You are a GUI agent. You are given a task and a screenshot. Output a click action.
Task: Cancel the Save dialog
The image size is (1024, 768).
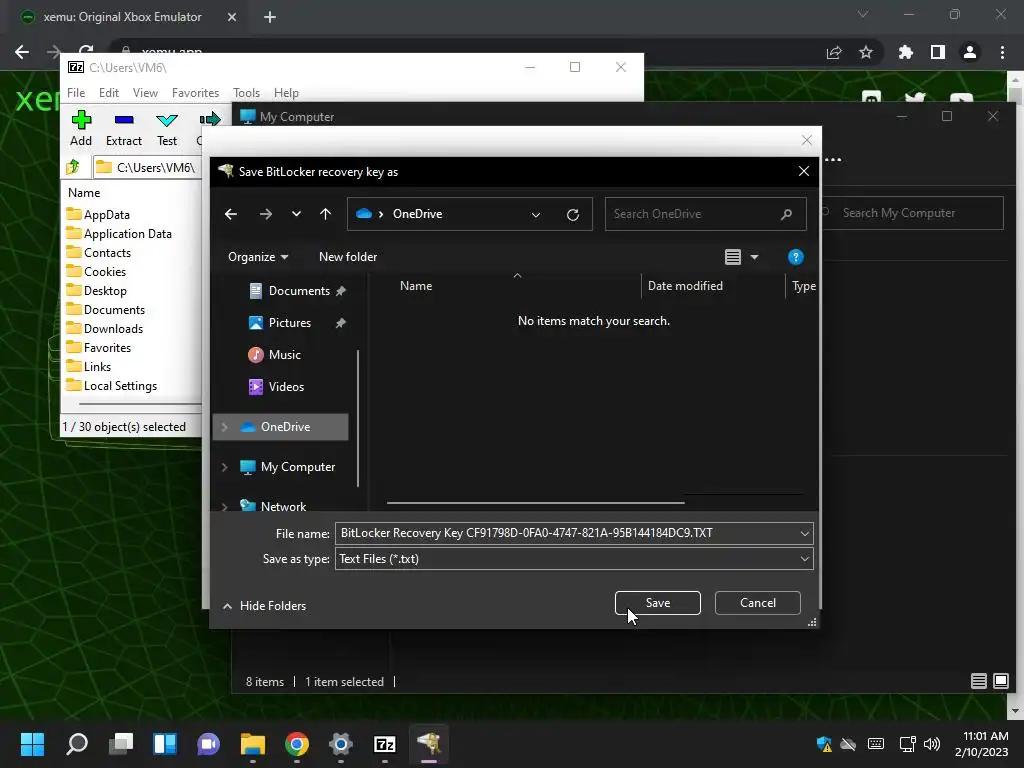click(x=758, y=603)
